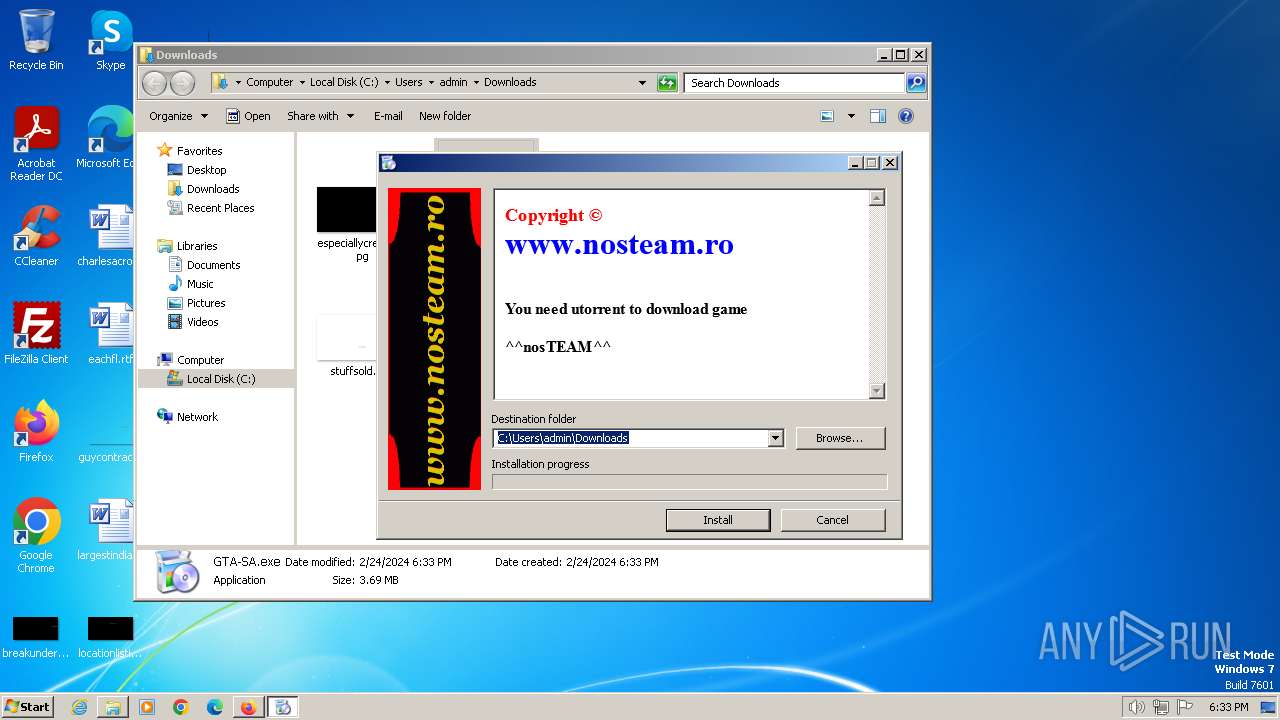Open eachfl.rtf desktop document
1280x720 pixels.
tap(111, 333)
